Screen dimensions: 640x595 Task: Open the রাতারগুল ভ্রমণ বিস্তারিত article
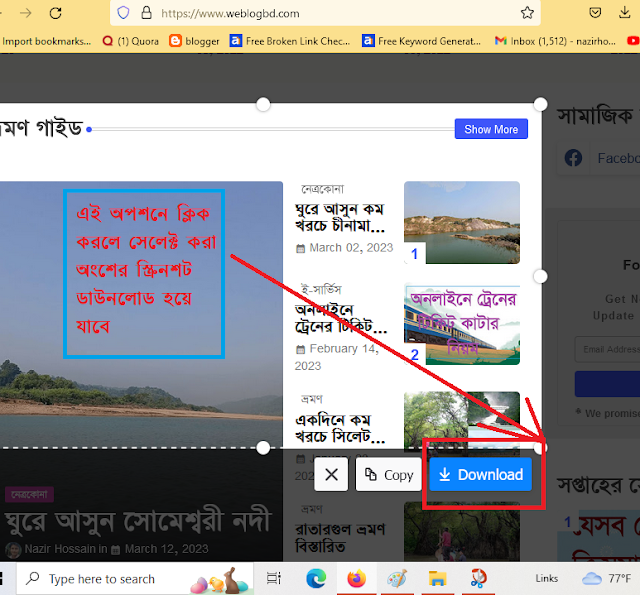pos(340,537)
